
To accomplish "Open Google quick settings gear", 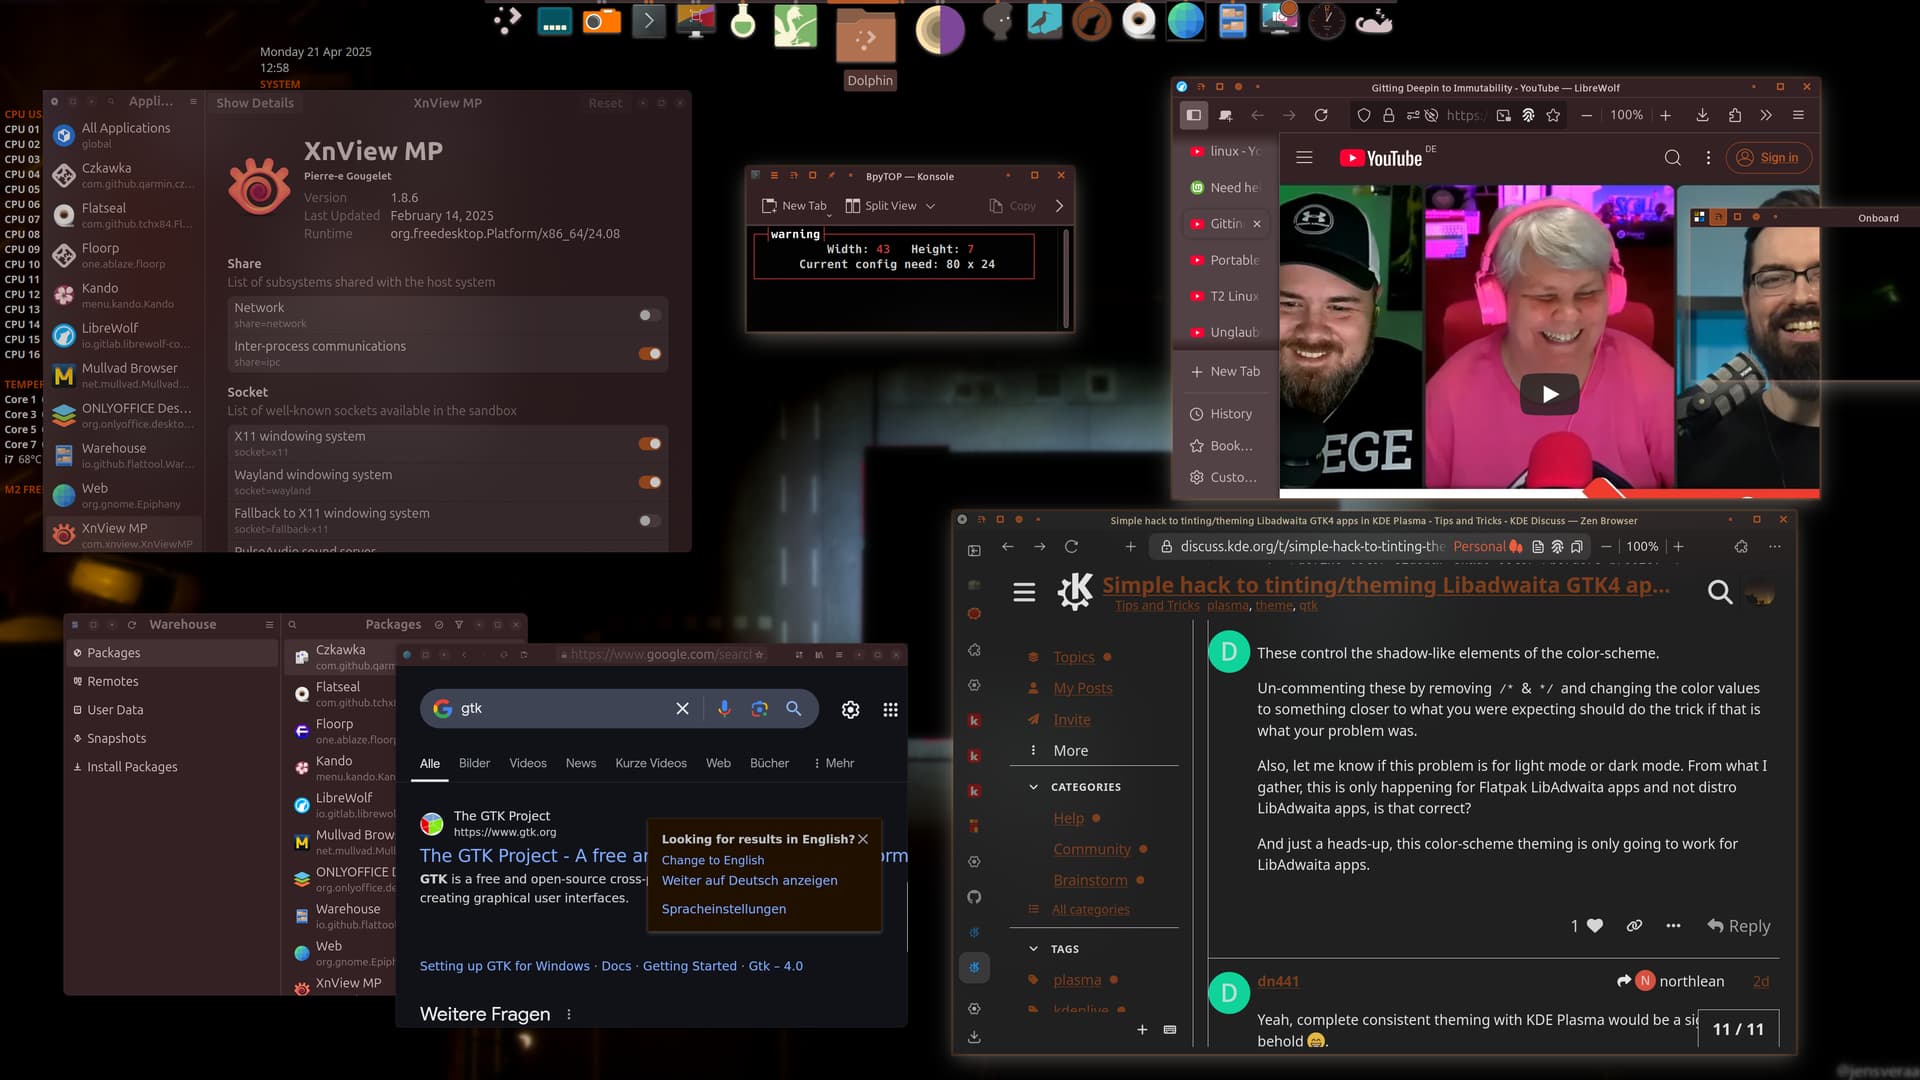I will [x=850, y=710].
